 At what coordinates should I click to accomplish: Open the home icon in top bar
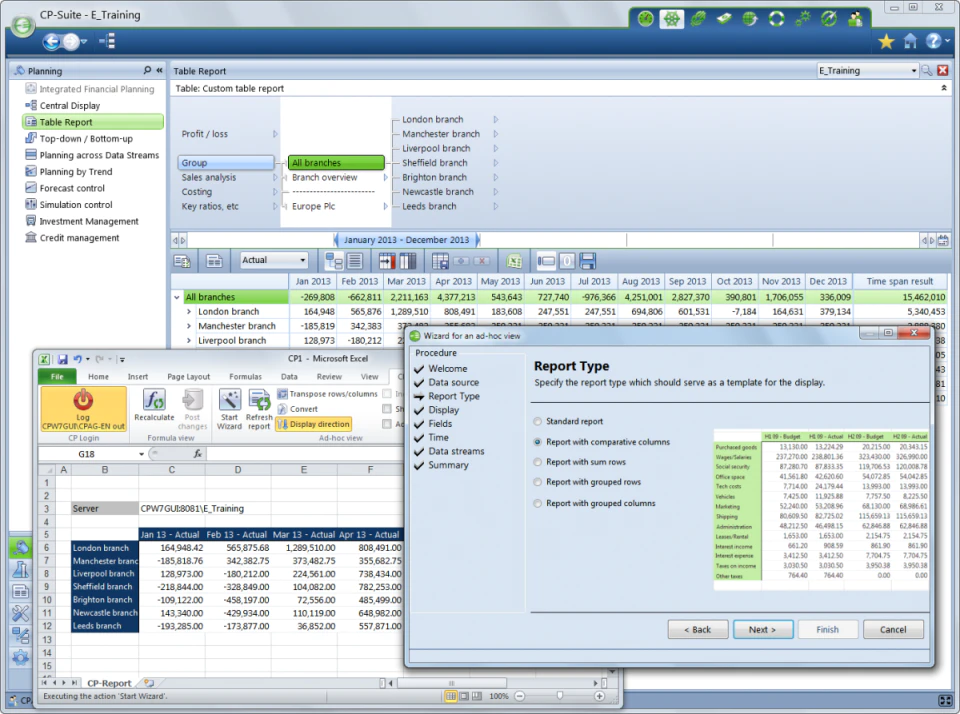tap(910, 41)
